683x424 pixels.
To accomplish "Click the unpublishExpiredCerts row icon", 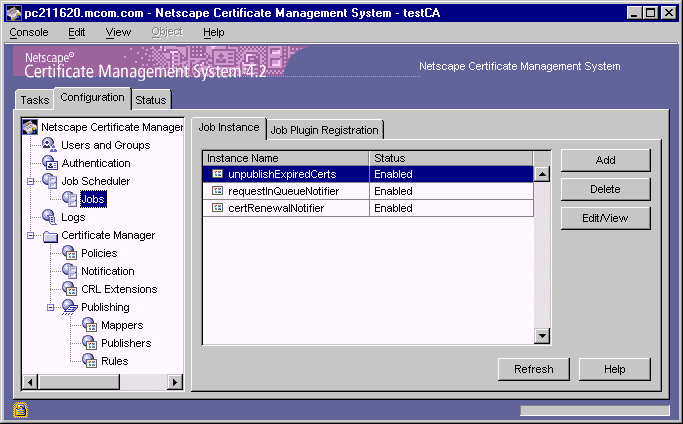I will [x=217, y=174].
